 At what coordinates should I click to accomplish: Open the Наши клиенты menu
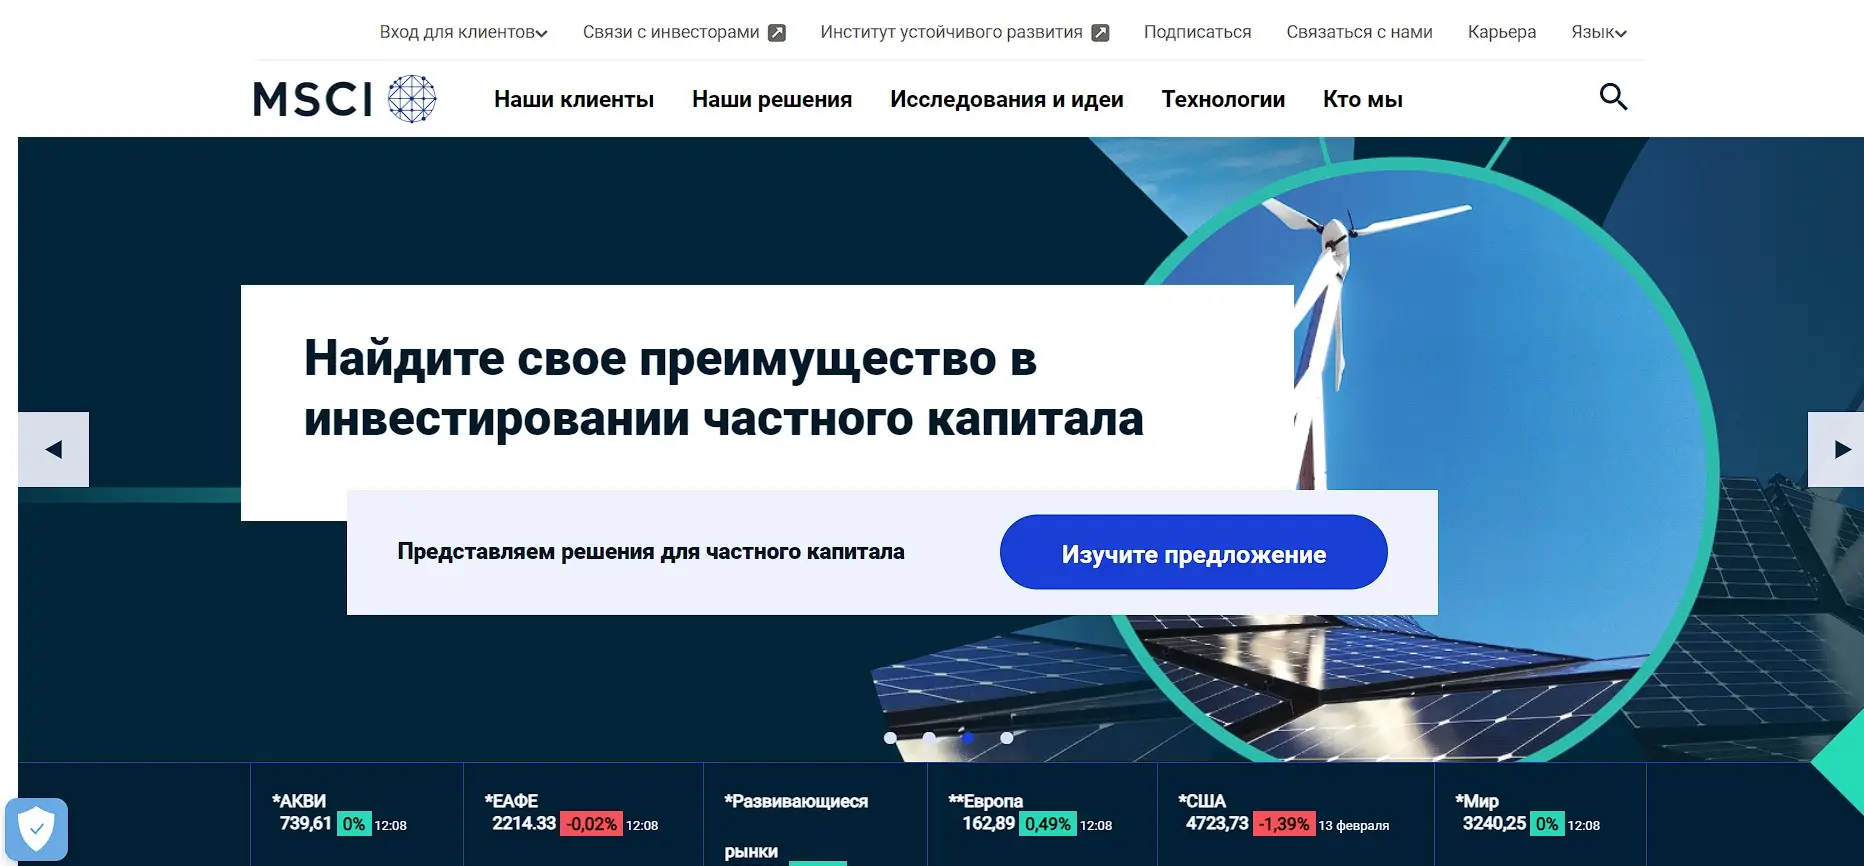coord(574,99)
